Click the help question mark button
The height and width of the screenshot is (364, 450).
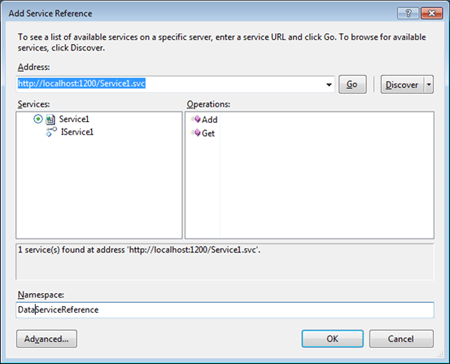click(x=408, y=13)
